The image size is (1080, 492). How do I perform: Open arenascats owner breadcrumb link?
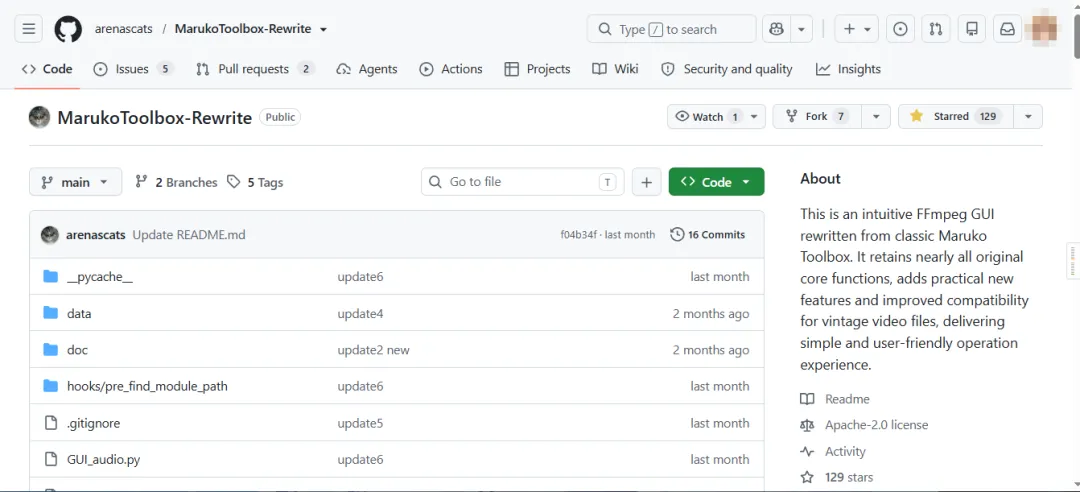click(123, 29)
